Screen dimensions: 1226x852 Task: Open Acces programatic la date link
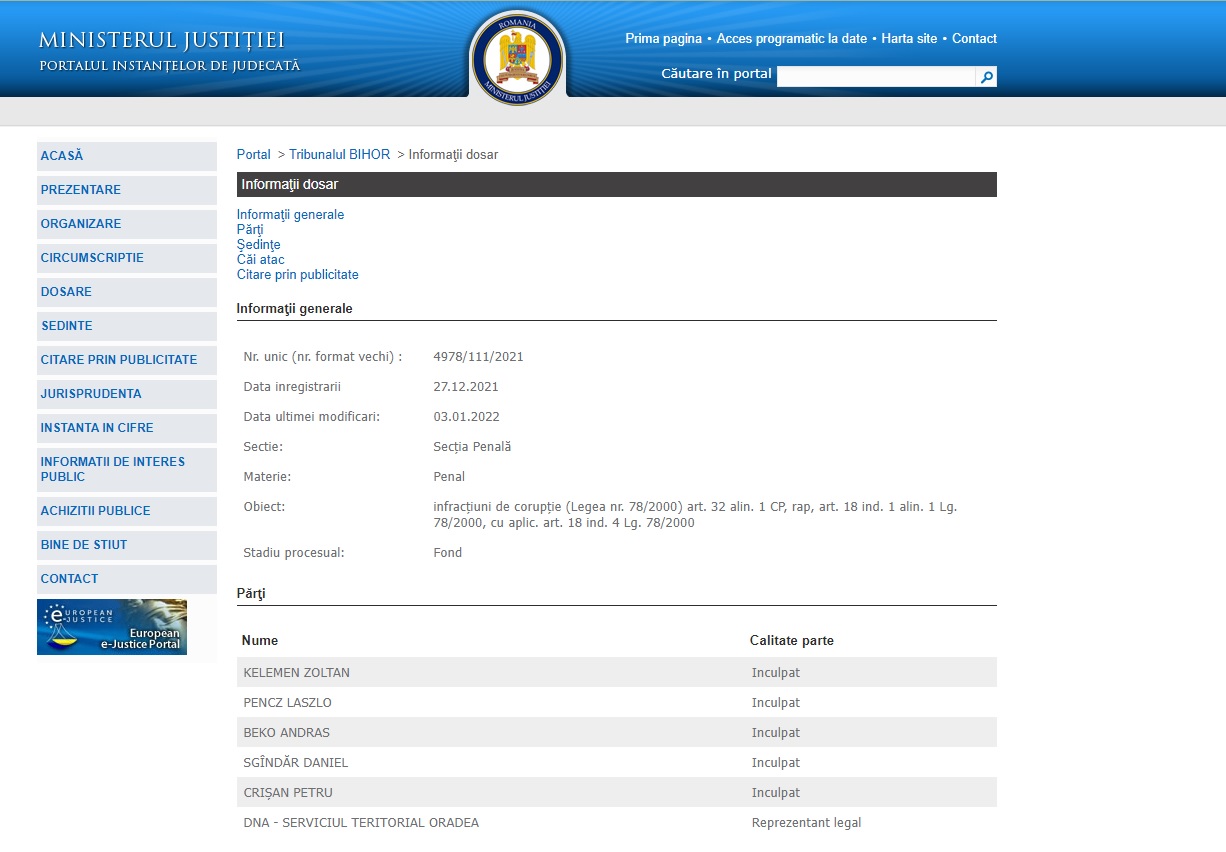click(792, 39)
